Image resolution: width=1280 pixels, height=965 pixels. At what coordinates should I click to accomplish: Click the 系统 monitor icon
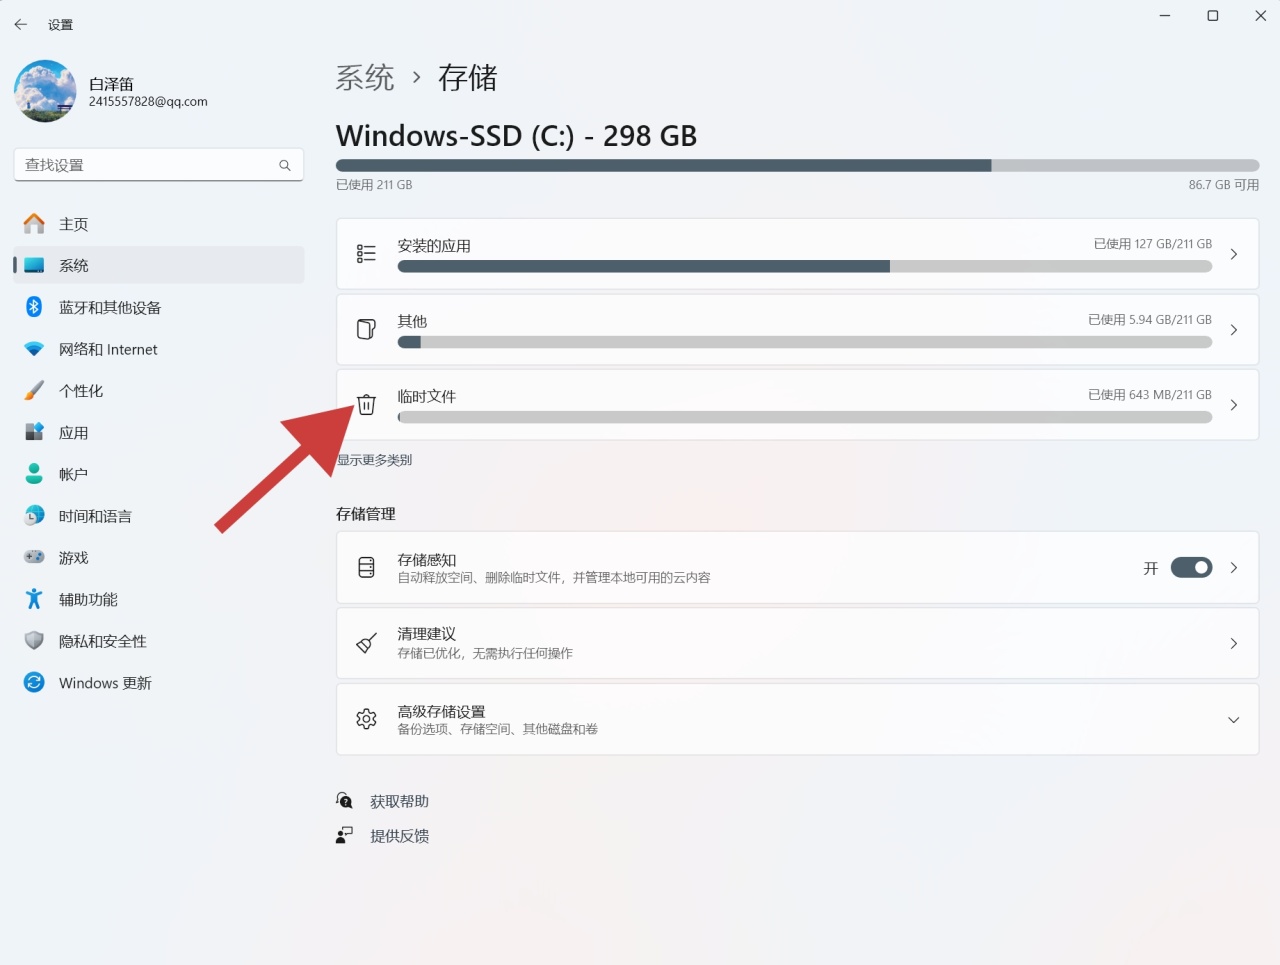(x=34, y=265)
